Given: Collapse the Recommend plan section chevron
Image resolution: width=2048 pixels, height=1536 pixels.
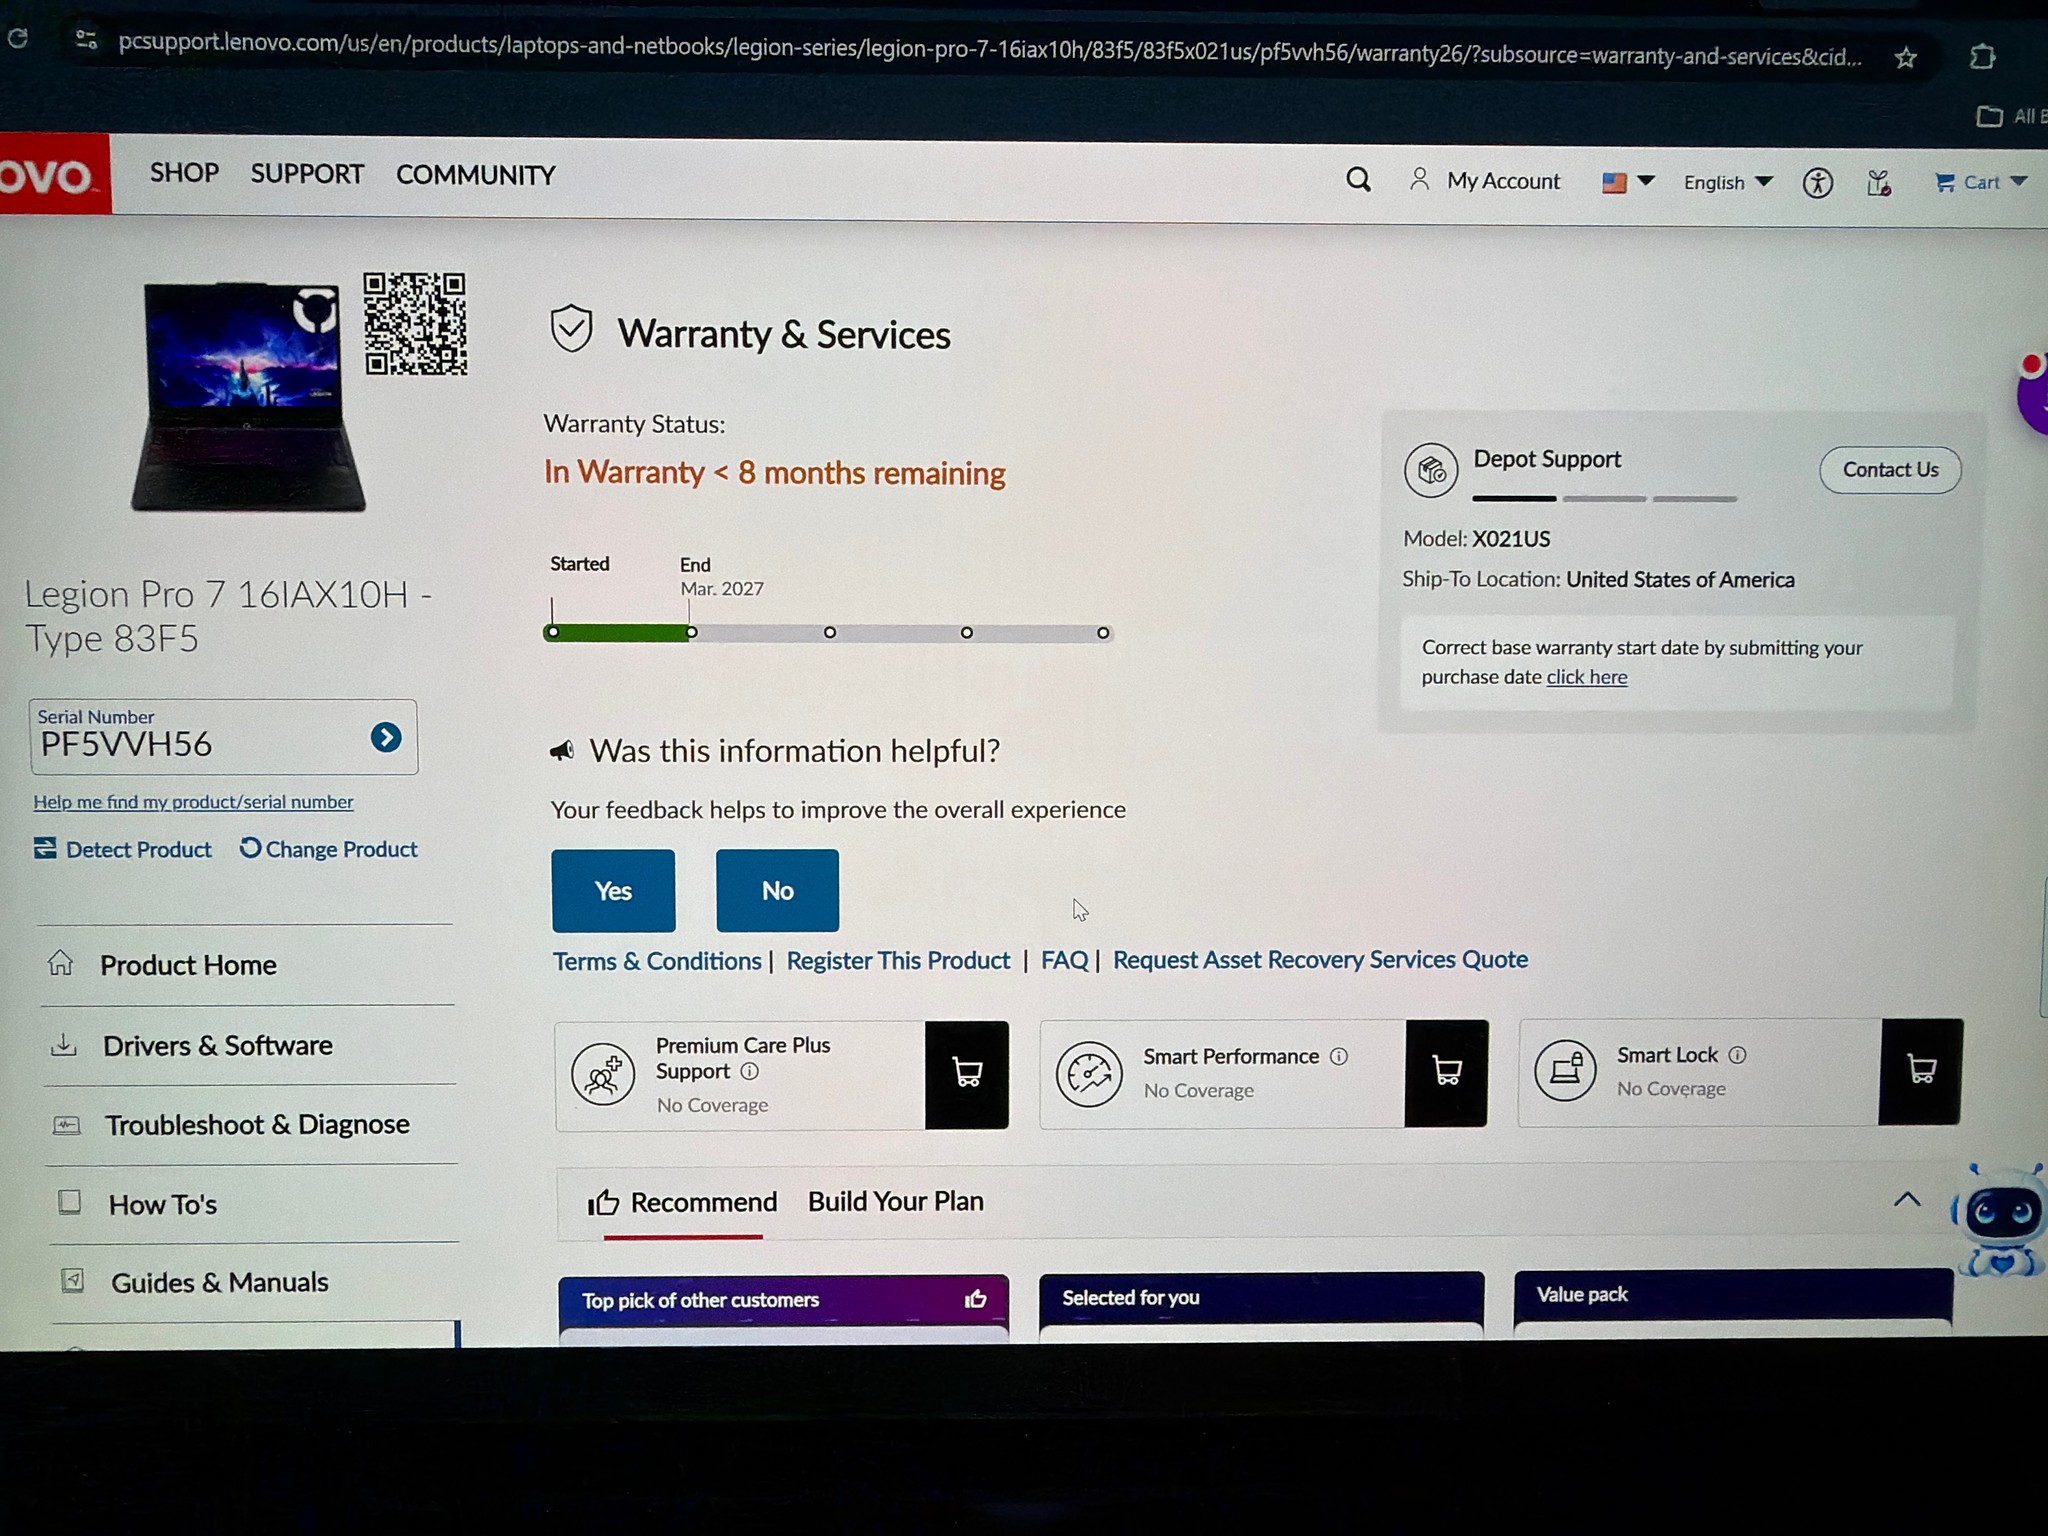Looking at the screenshot, I should [1907, 1199].
